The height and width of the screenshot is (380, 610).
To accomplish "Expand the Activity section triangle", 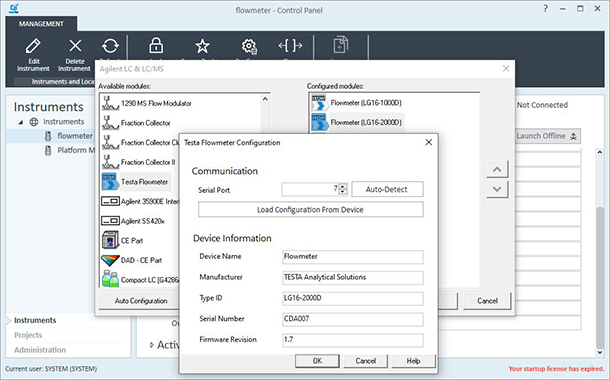I will click(152, 345).
